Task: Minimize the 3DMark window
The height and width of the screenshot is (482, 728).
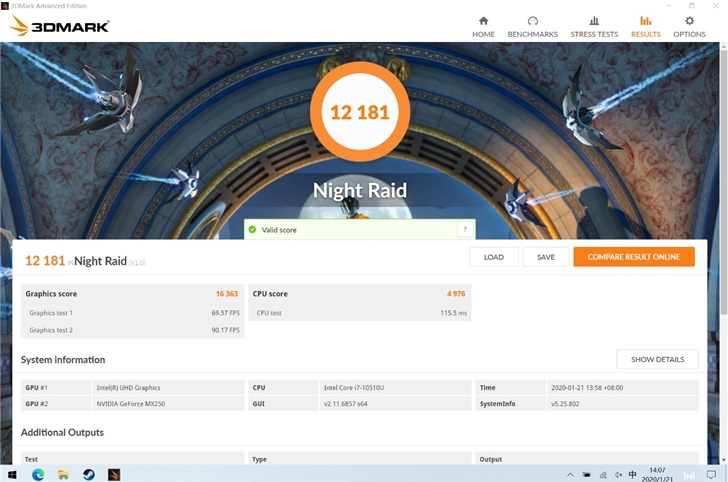Action: click(x=669, y=6)
